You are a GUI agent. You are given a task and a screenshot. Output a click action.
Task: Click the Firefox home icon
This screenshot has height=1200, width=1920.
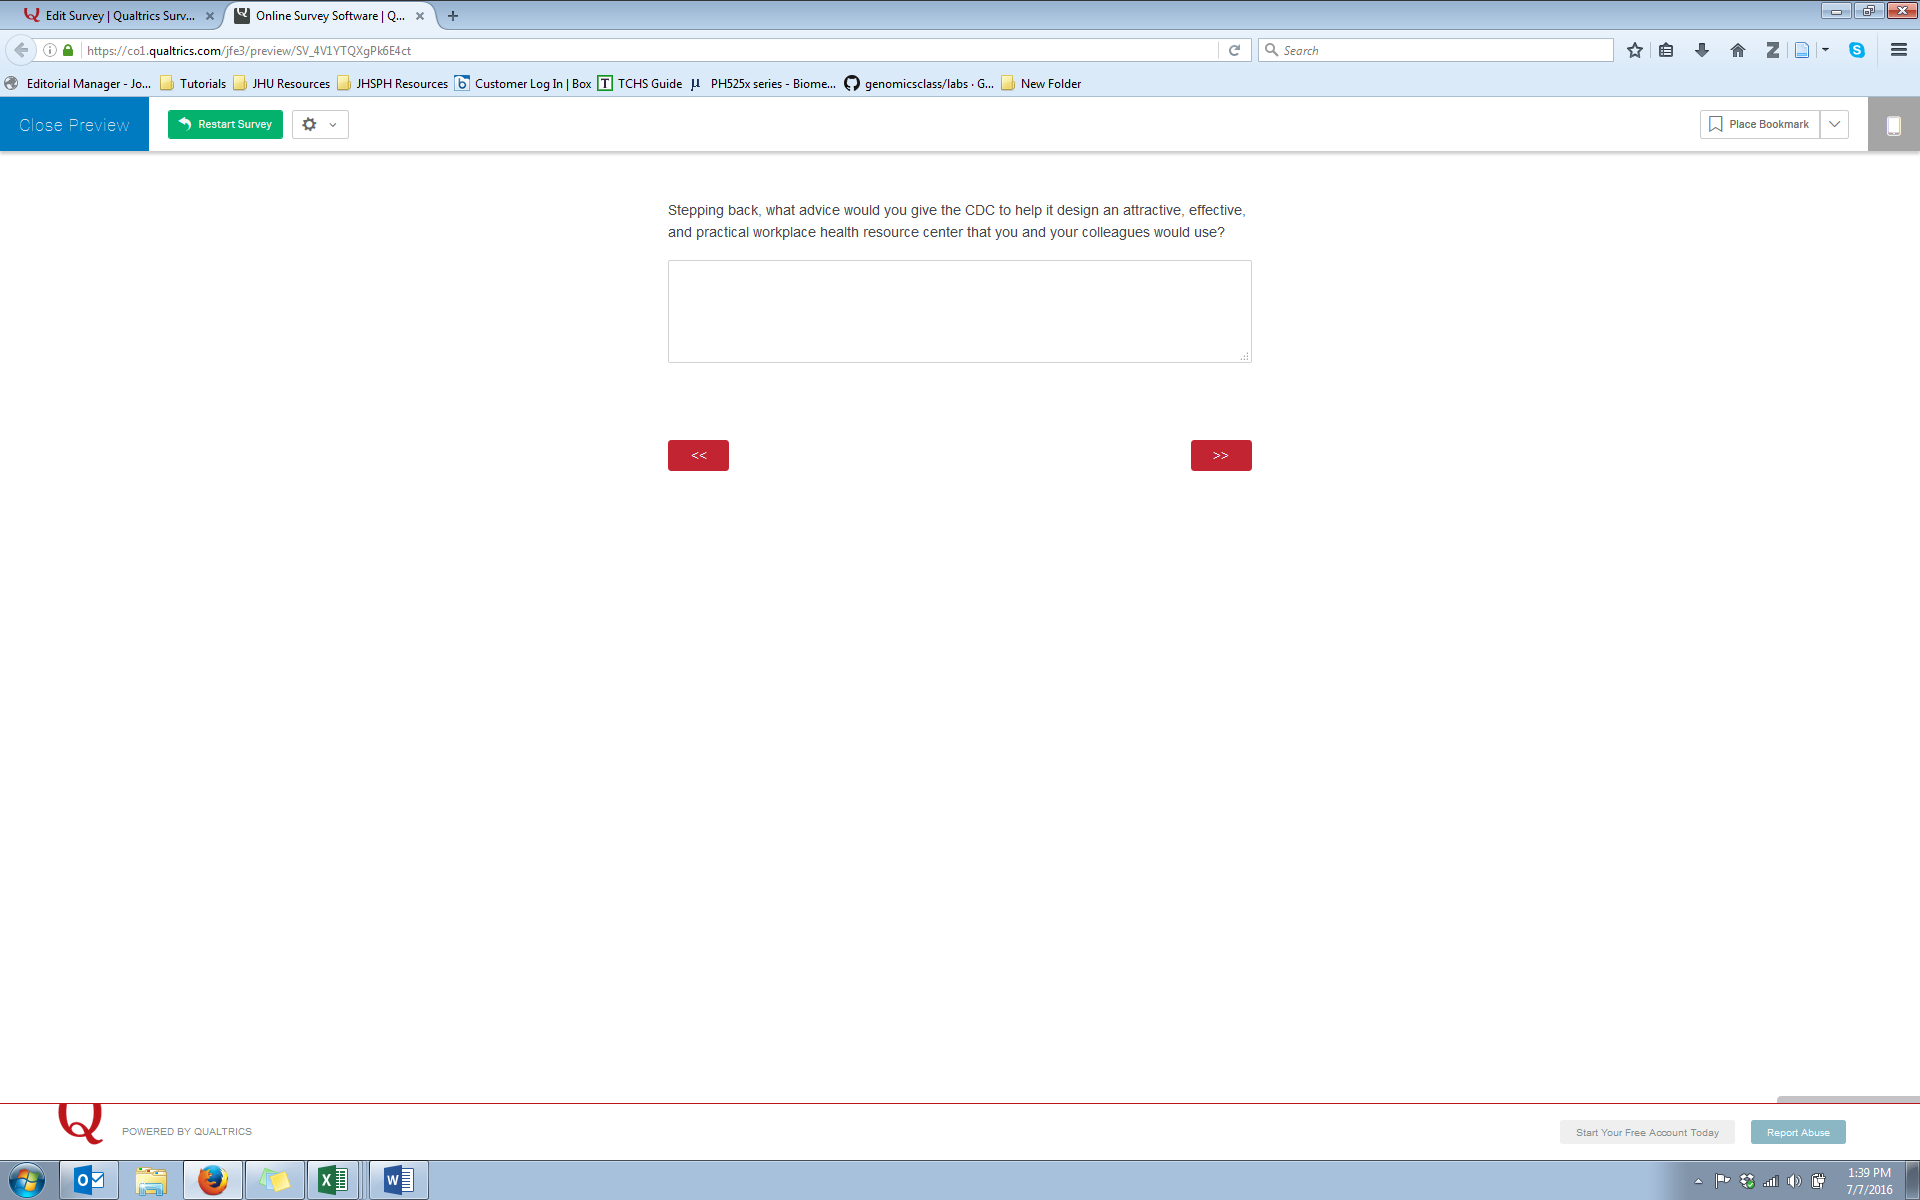coord(1737,50)
